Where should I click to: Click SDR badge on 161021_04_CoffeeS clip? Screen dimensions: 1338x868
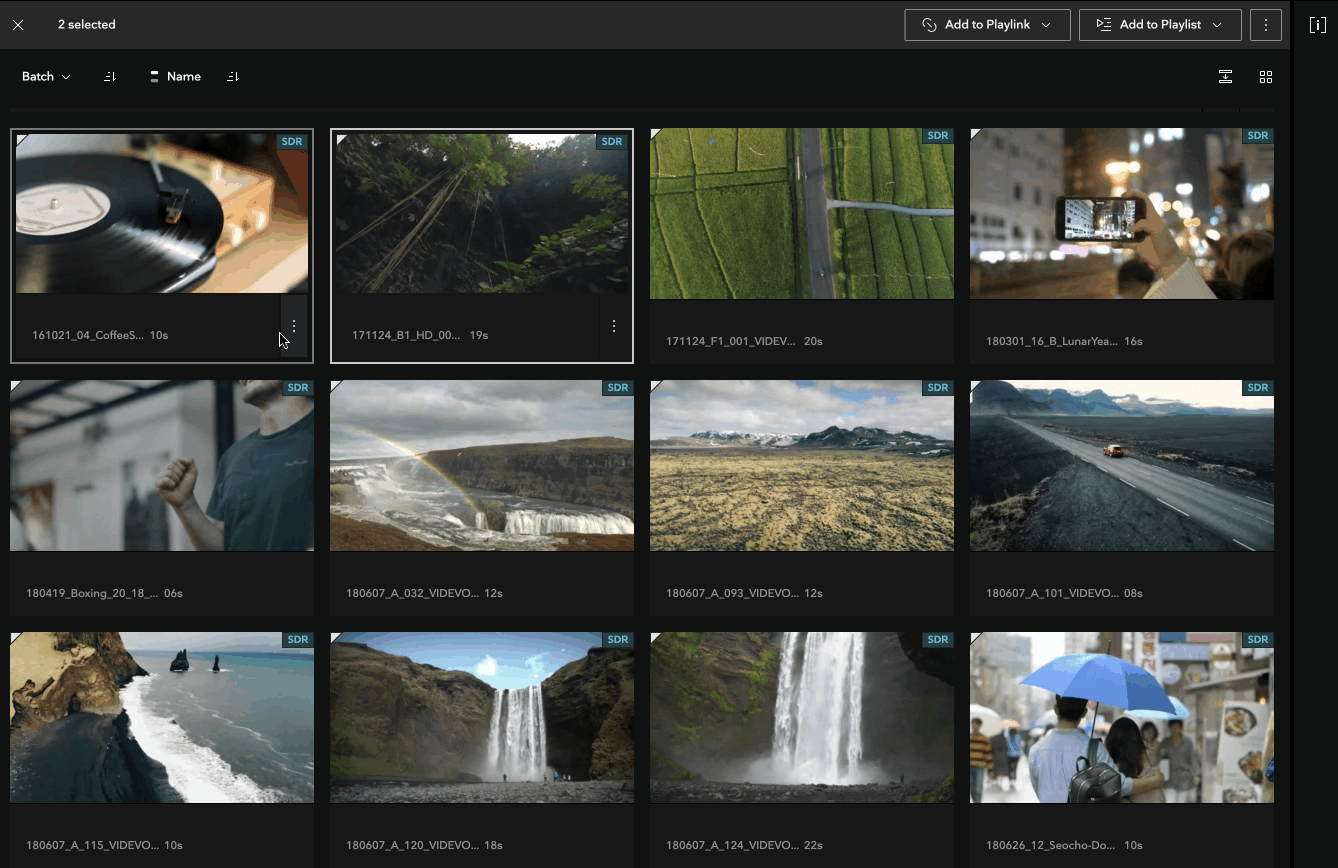(292, 142)
